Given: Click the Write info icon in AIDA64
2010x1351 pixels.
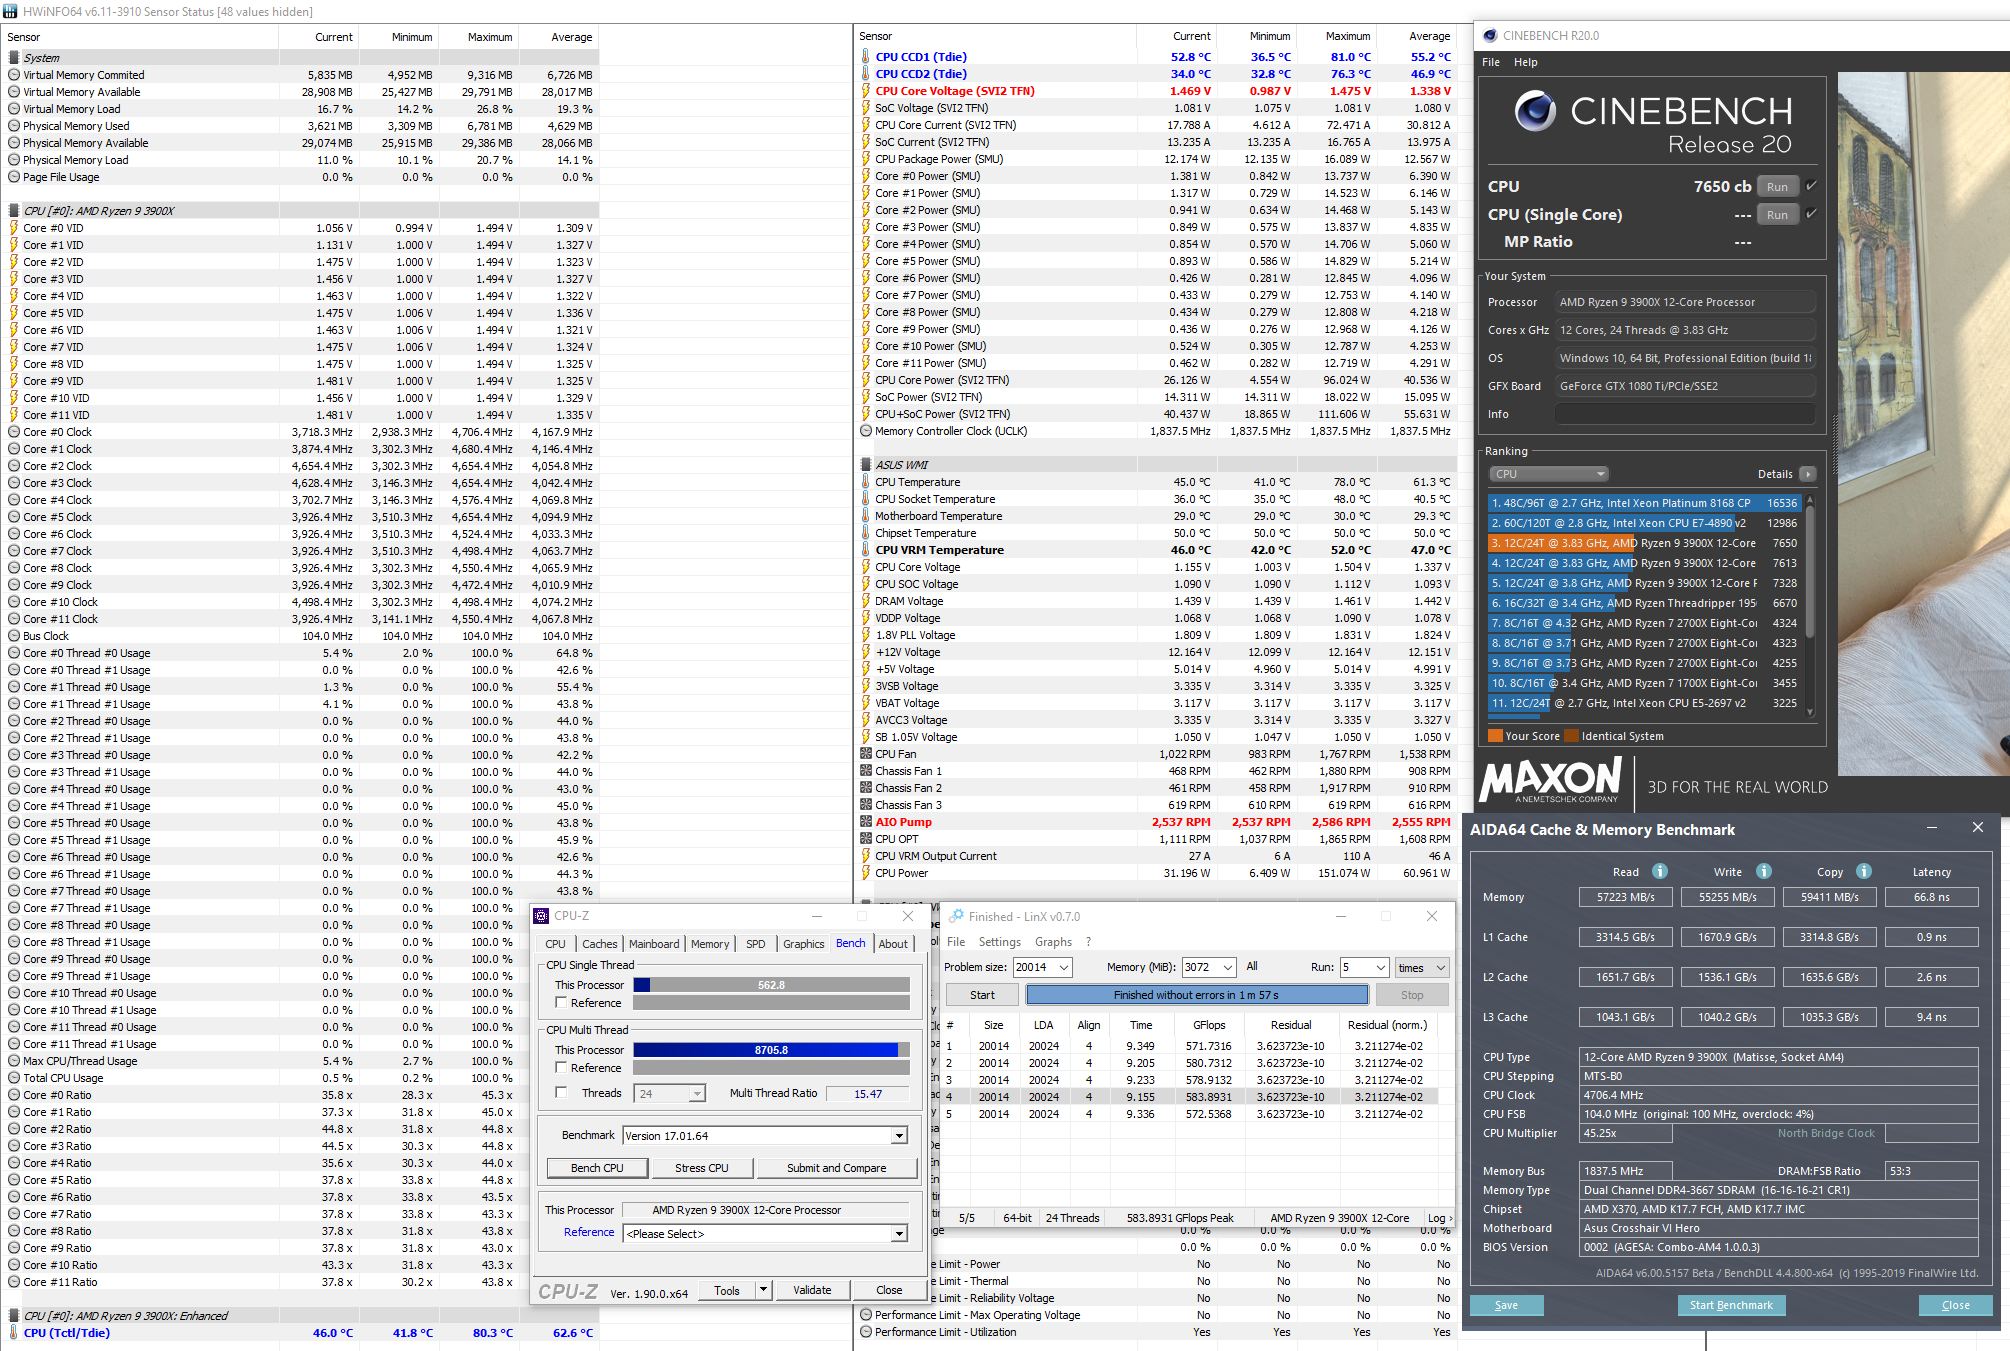Looking at the screenshot, I should [x=1764, y=871].
